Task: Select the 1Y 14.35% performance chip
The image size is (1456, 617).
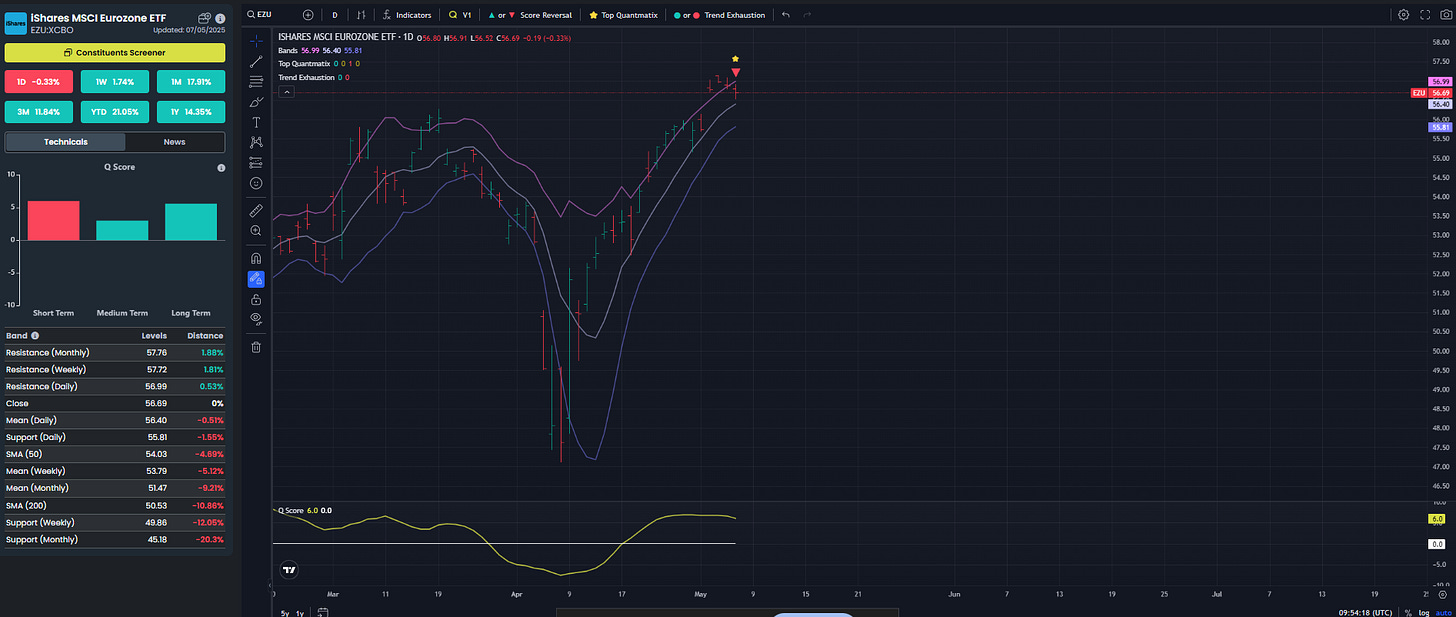Action: (x=191, y=111)
